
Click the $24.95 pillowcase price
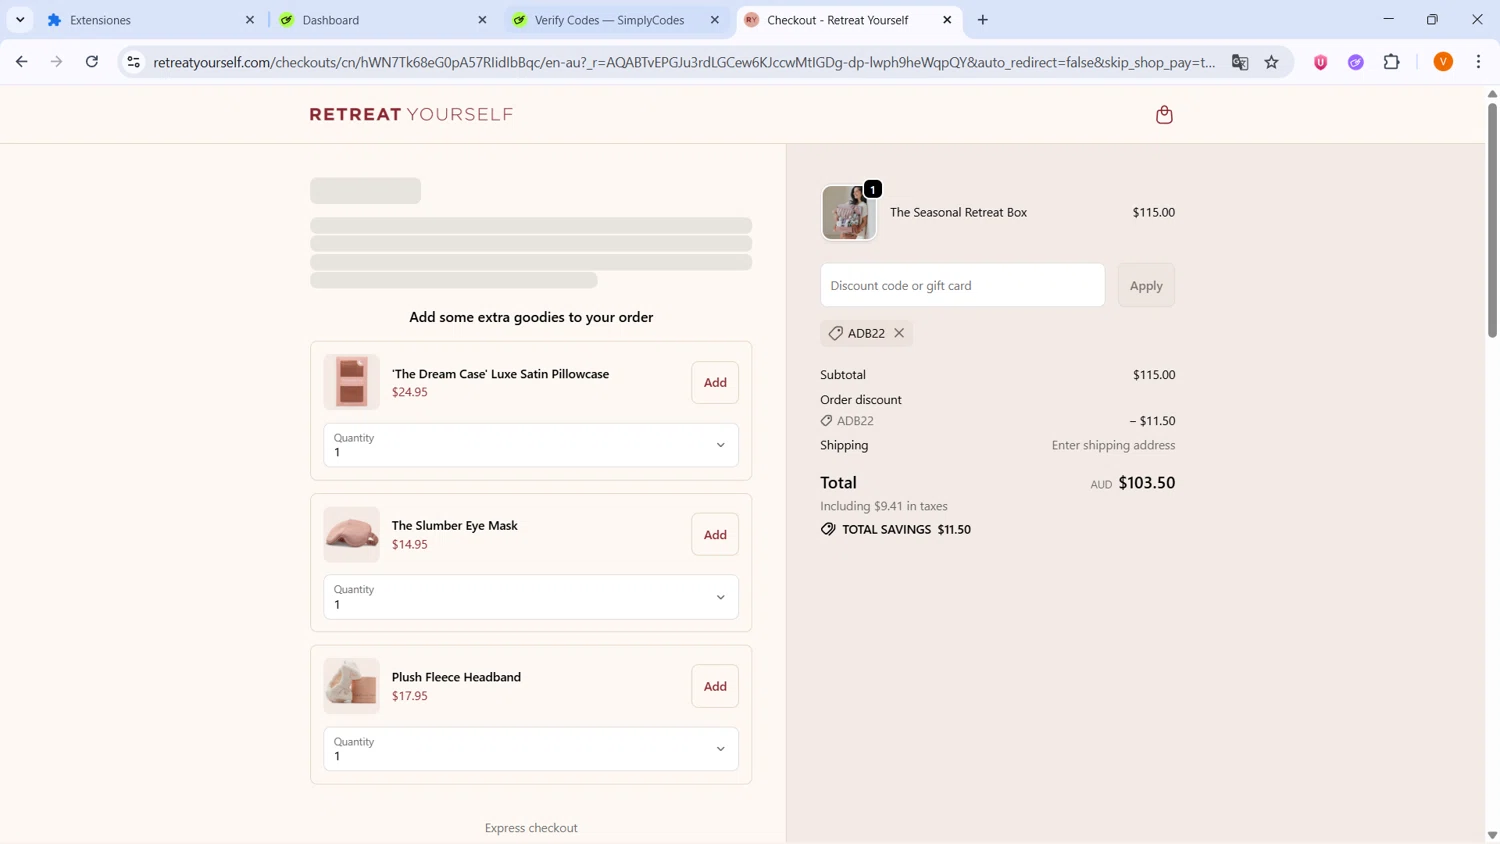[410, 392]
